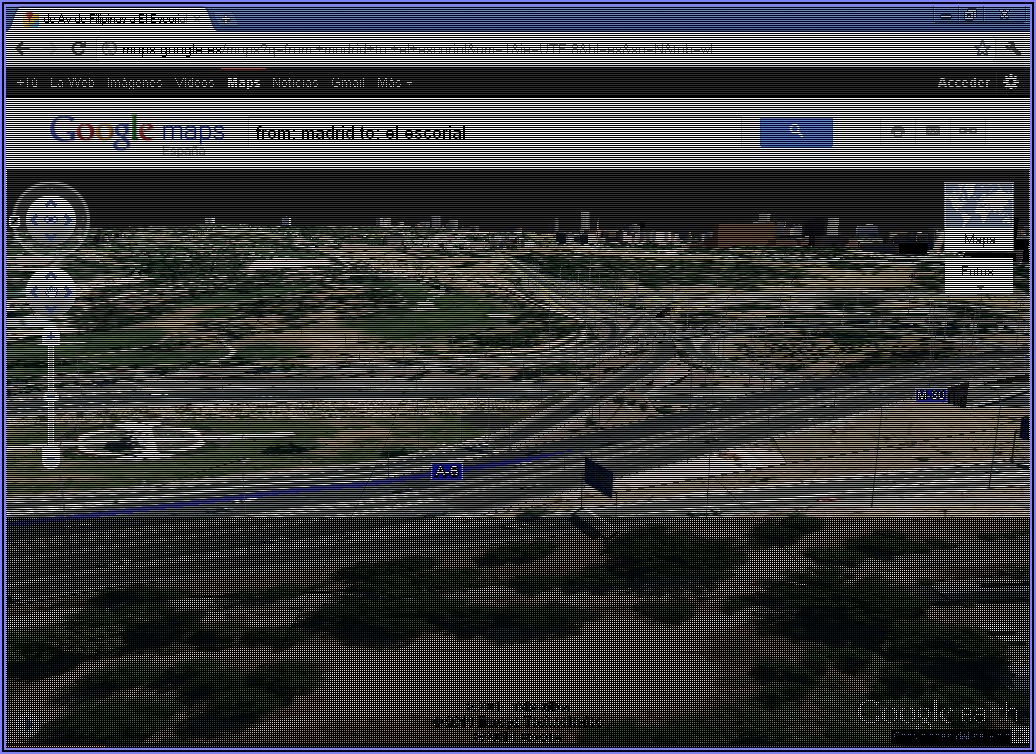
Task: Send the map by email icon
Action: tap(932, 132)
